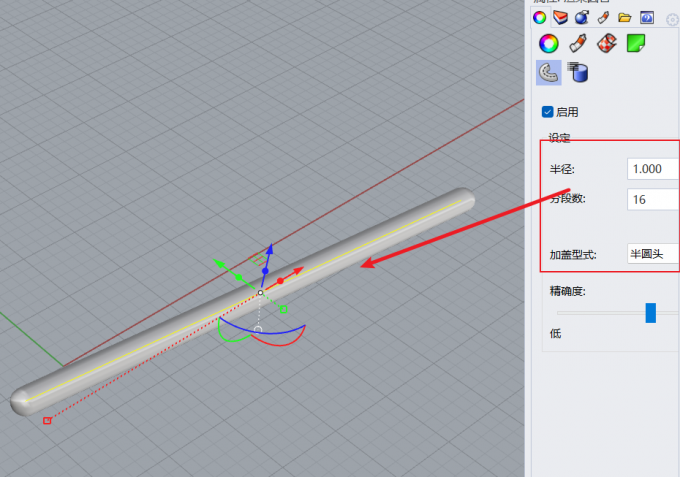Toggle the 启用 checkbox
680x477 pixels.
pyautogui.click(x=547, y=112)
